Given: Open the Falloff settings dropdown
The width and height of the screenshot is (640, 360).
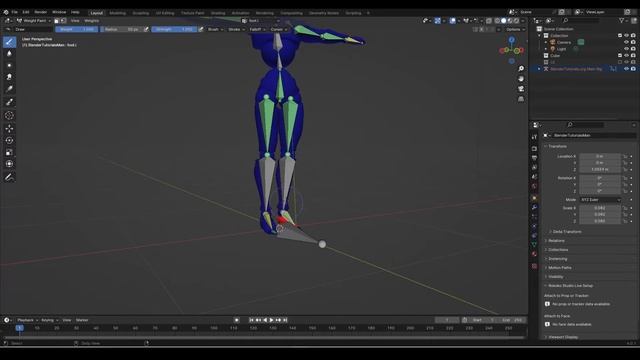Looking at the screenshot, I should (257, 29).
